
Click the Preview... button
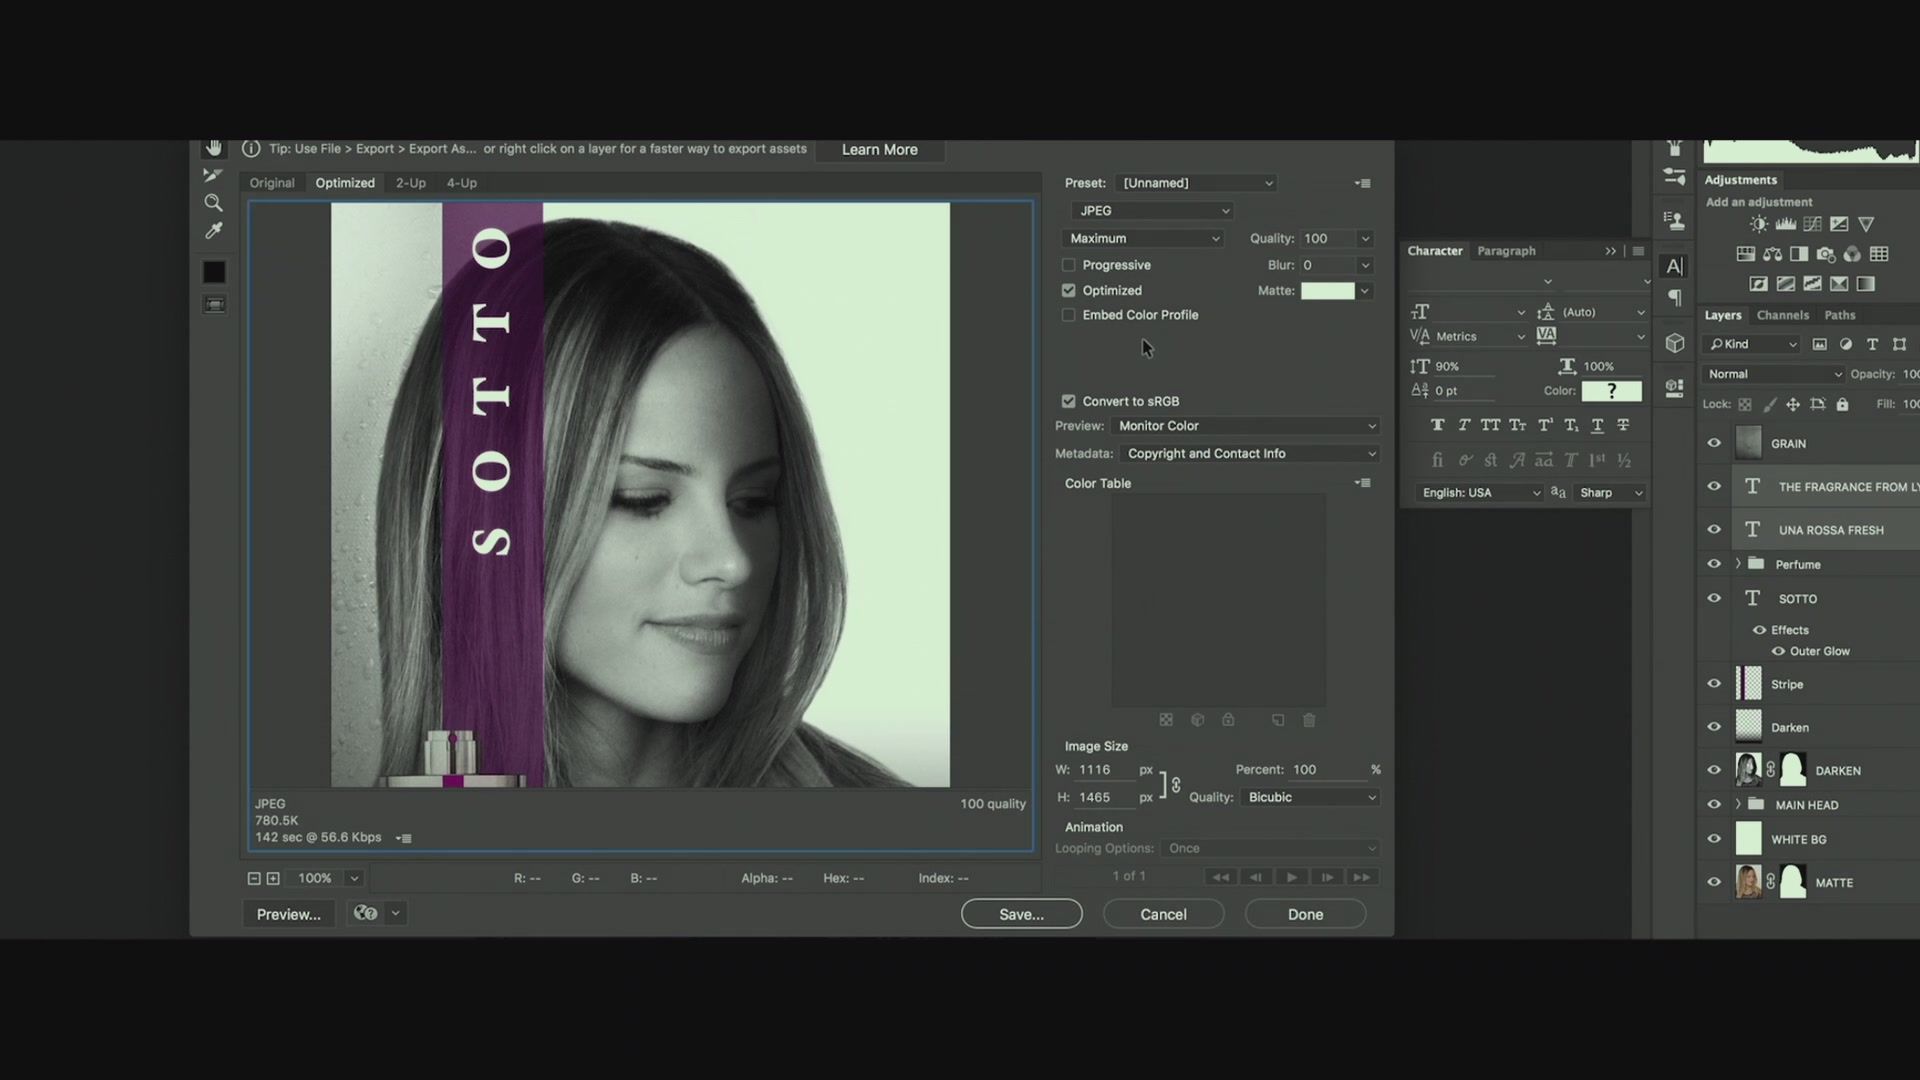point(288,914)
